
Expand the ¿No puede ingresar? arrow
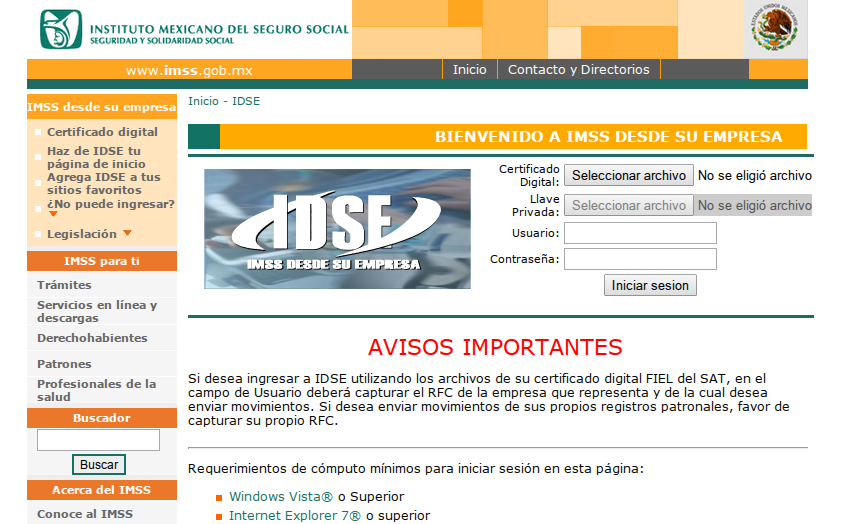pyautogui.click(x=53, y=214)
